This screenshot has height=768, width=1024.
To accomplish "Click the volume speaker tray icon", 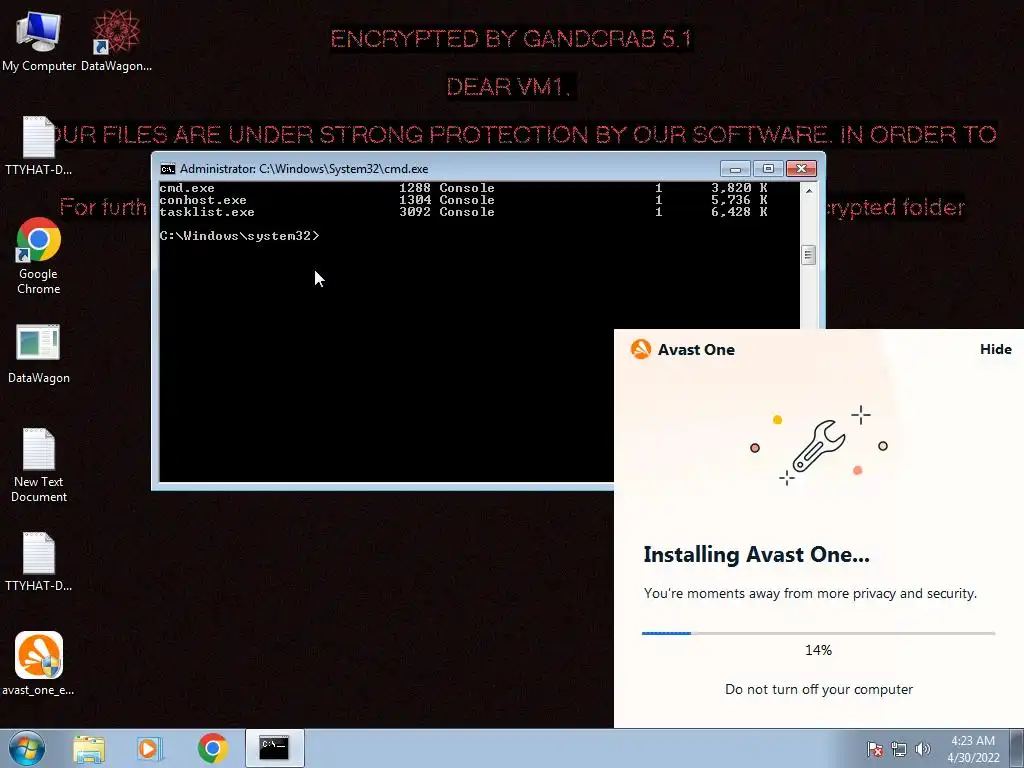I will (922, 749).
